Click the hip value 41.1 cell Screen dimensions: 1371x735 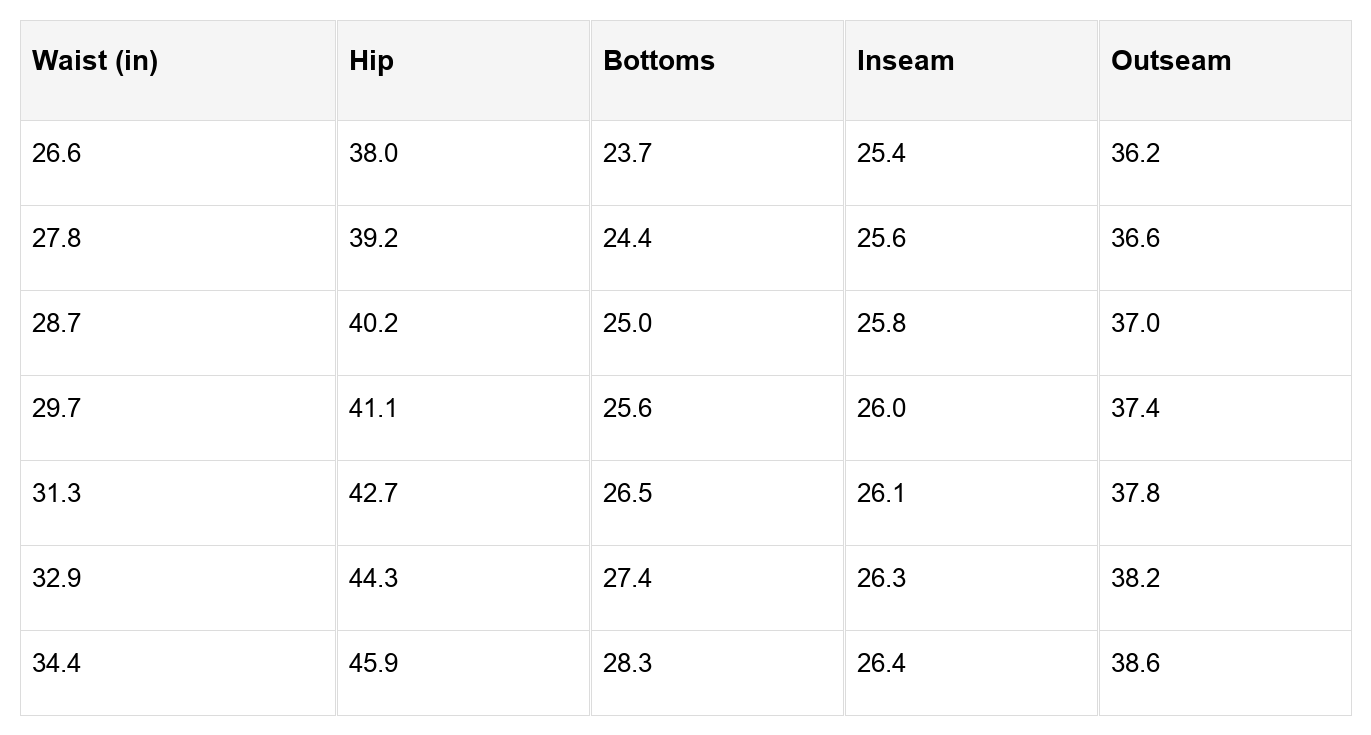(374, 409)
